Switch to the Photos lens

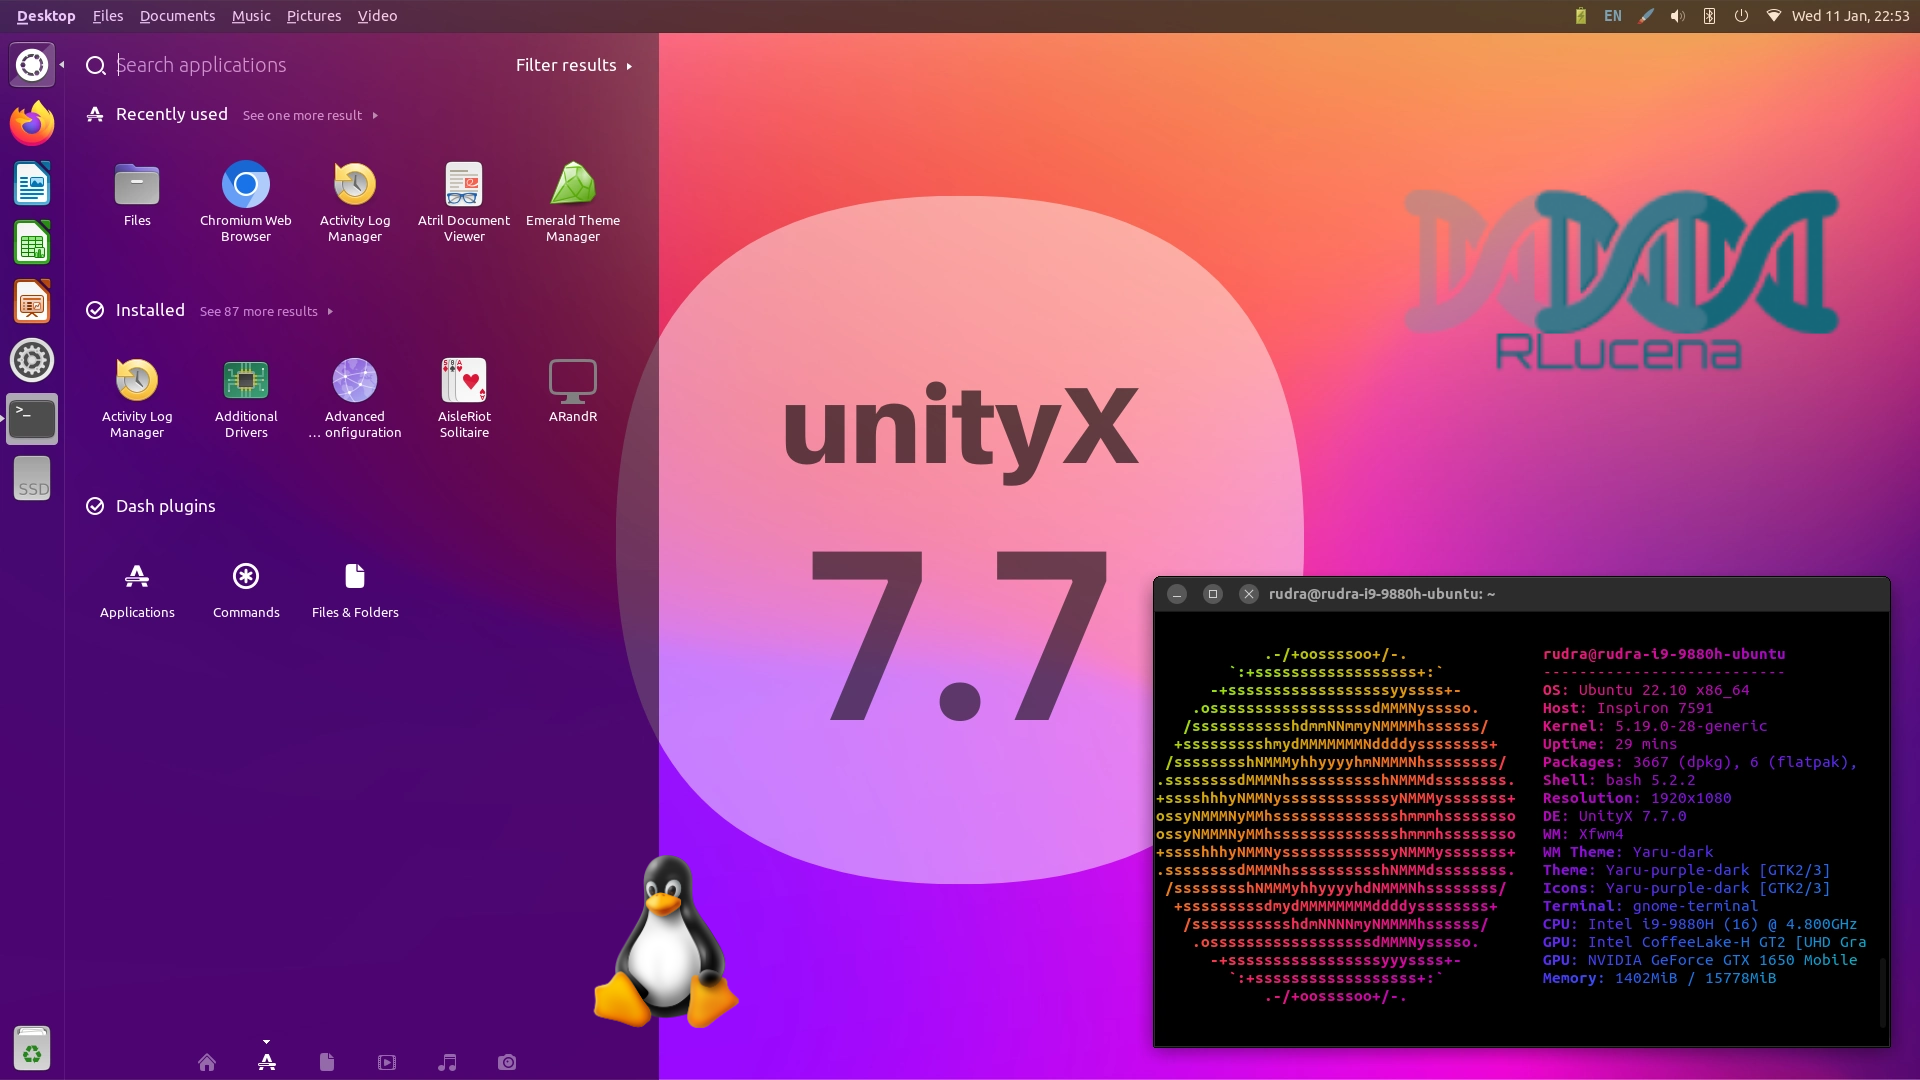507,1062
